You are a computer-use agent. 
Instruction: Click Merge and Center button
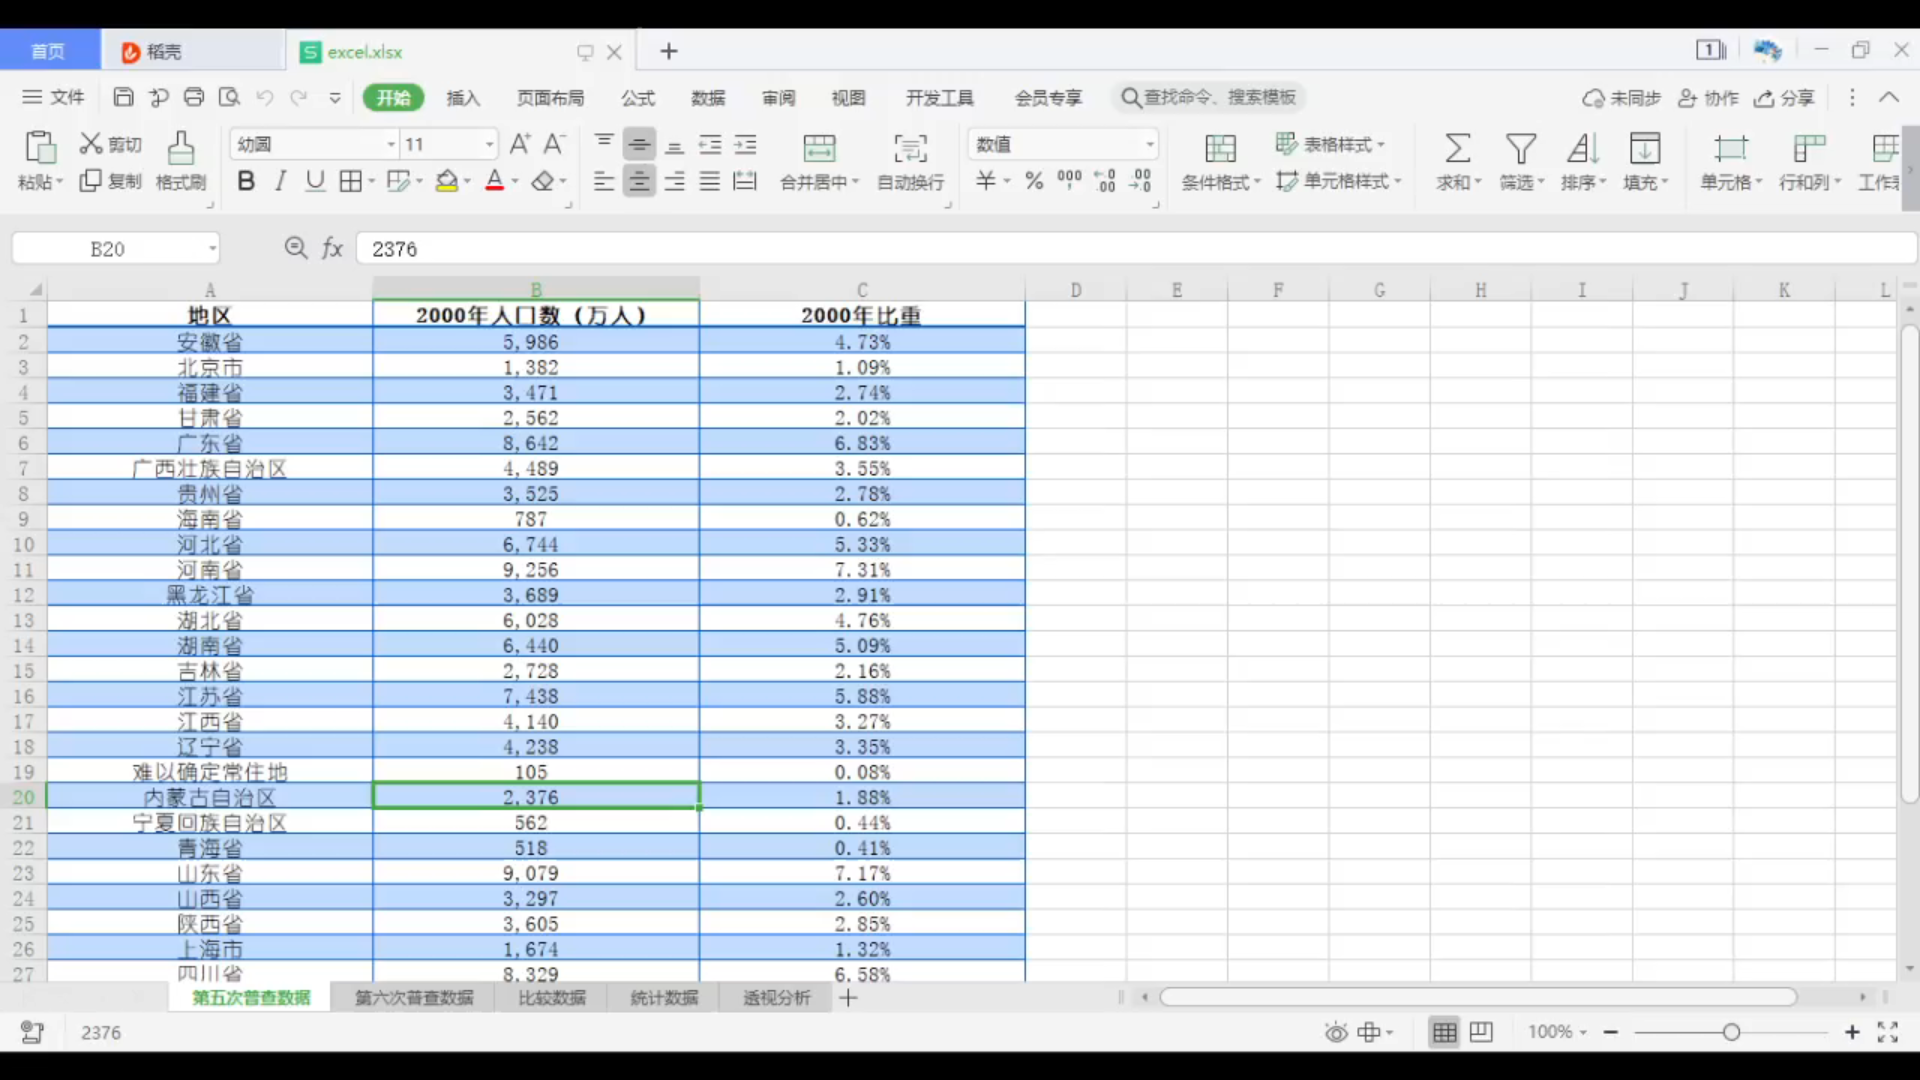[819, 161]
